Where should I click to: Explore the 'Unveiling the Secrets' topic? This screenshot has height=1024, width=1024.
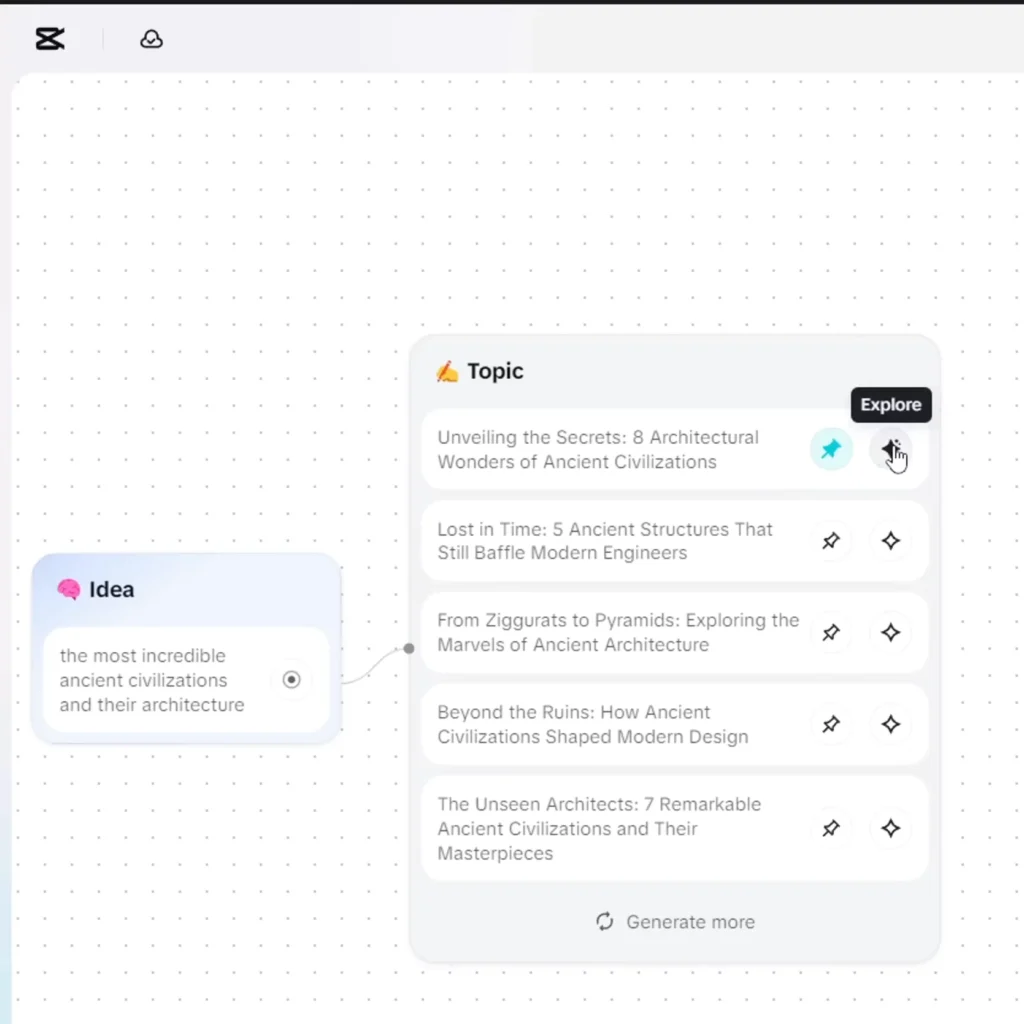tap(891, 449)
